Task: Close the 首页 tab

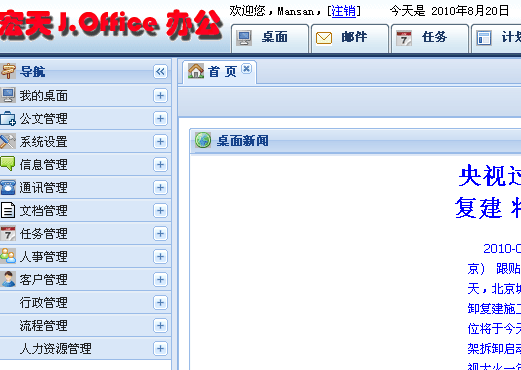Action: click(246, 68)
